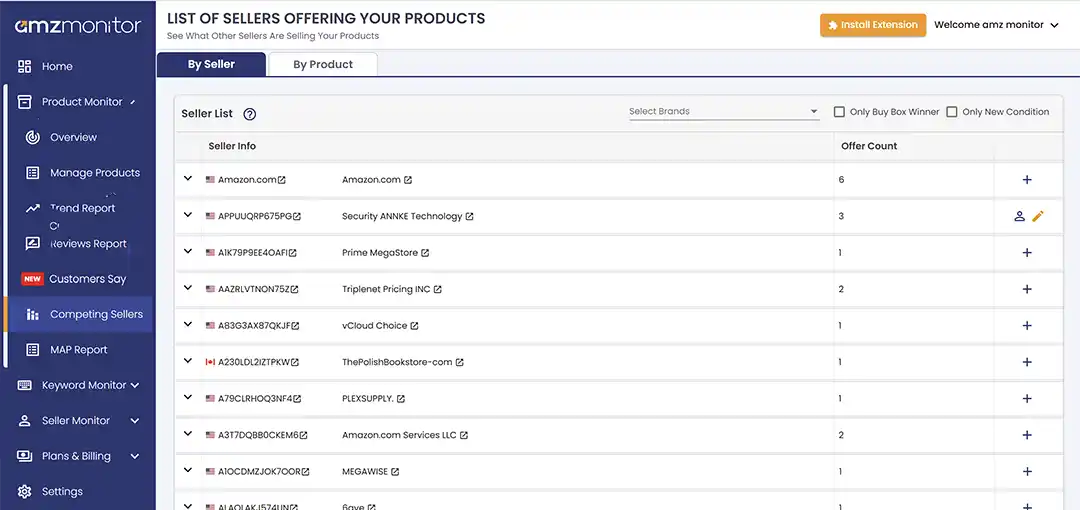Open external link for MEGAWISE
The width and height of the screenshot is (1080, 510).
[395, 472]
